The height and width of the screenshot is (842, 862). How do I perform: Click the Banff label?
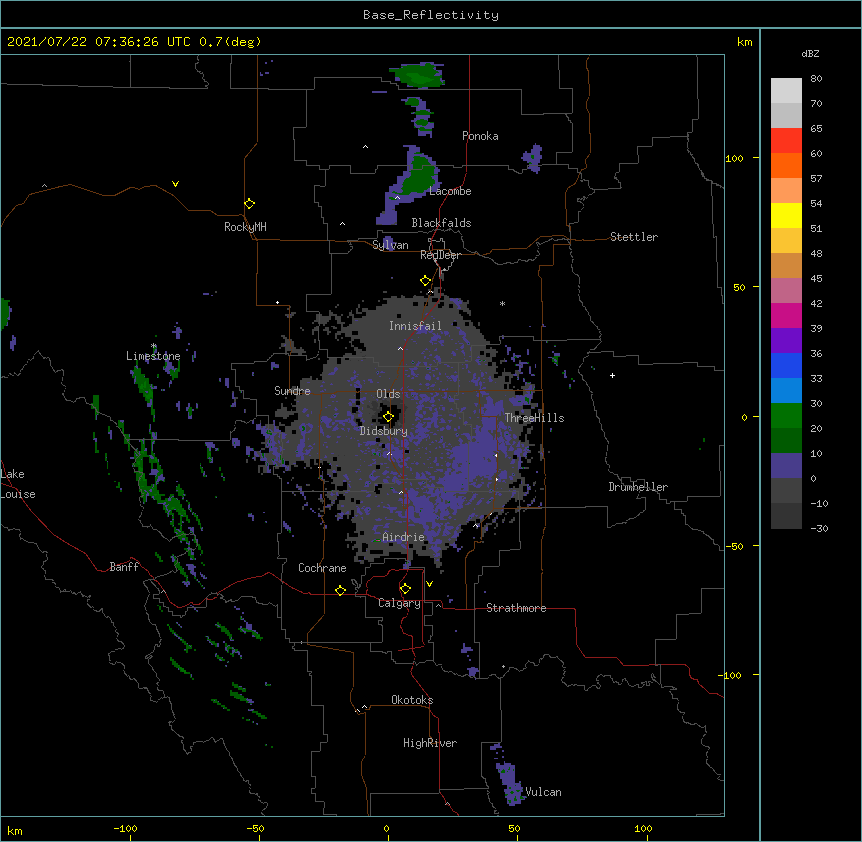coord(124,567)
